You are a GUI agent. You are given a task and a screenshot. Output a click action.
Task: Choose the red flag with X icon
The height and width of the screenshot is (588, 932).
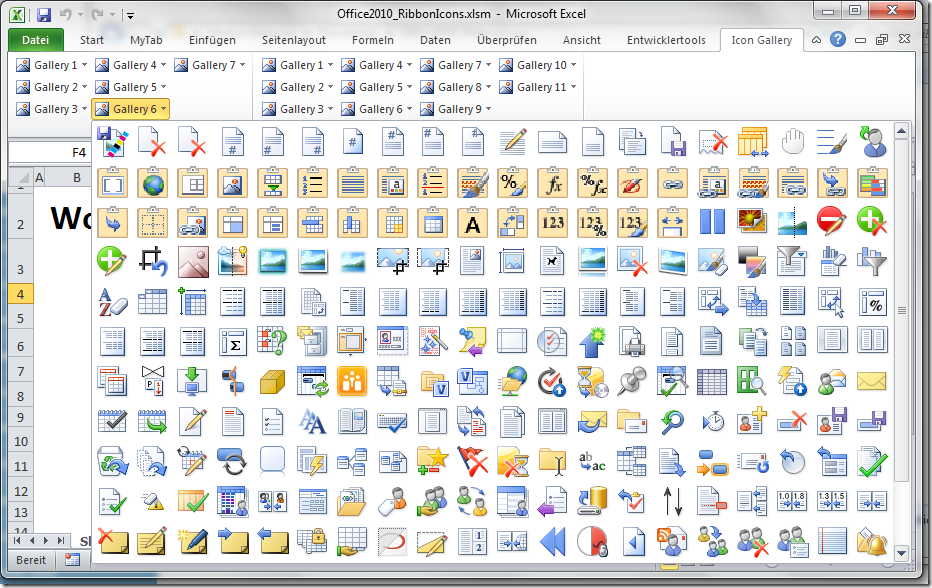[x=473, y=461]
